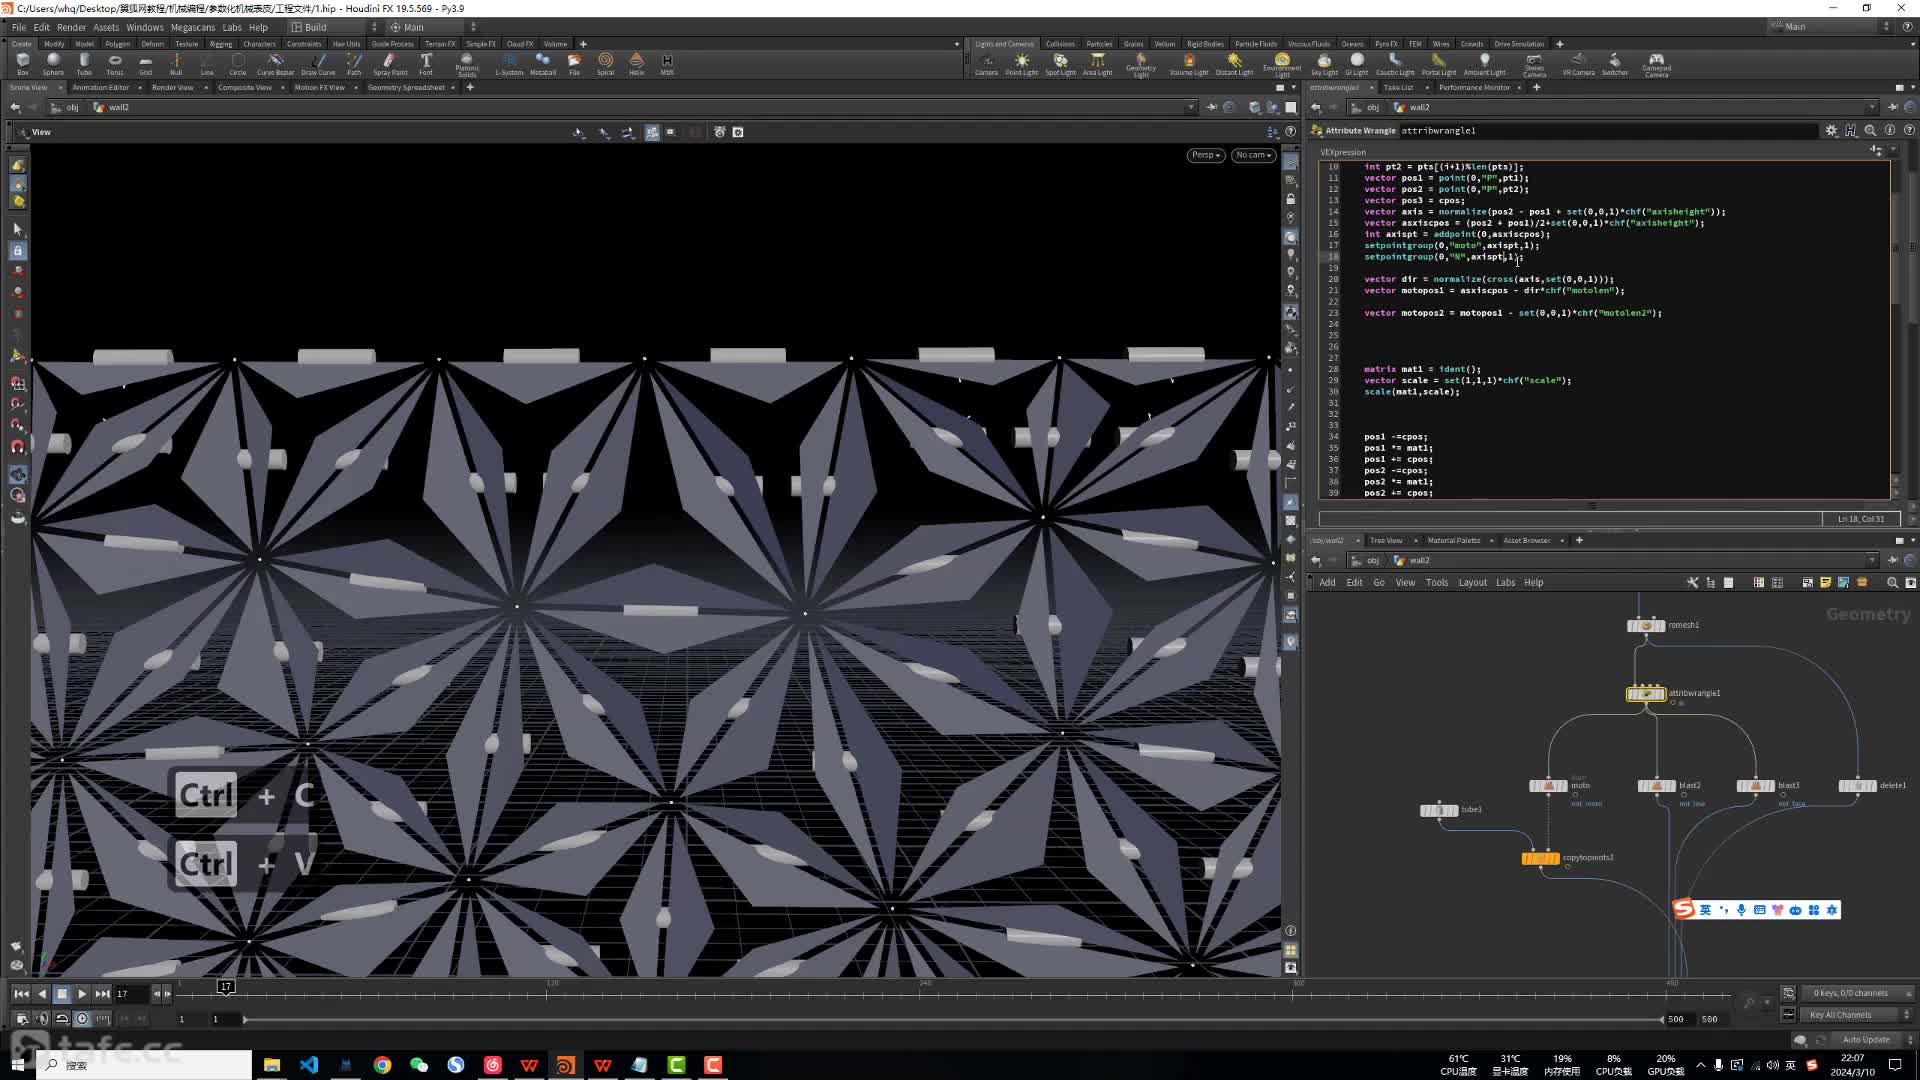This screenshot has height=1080, width=1920.
Task: Add an Environment Light
Action: tap(1282, 65)
